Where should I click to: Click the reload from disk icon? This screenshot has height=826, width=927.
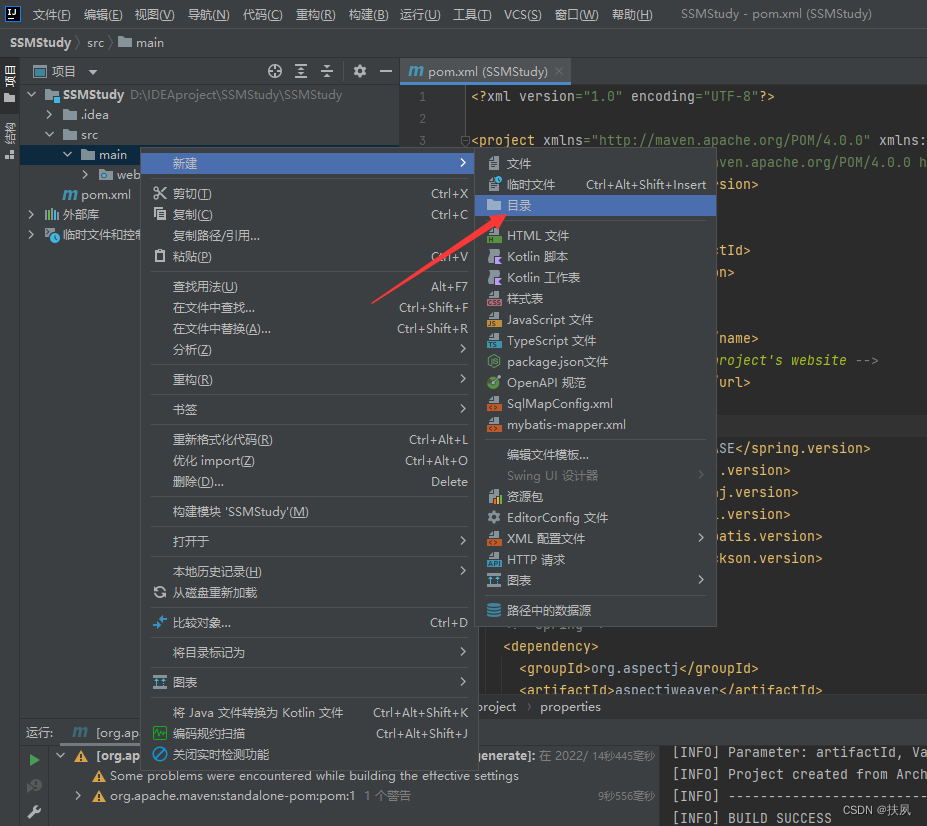point(160,592)
